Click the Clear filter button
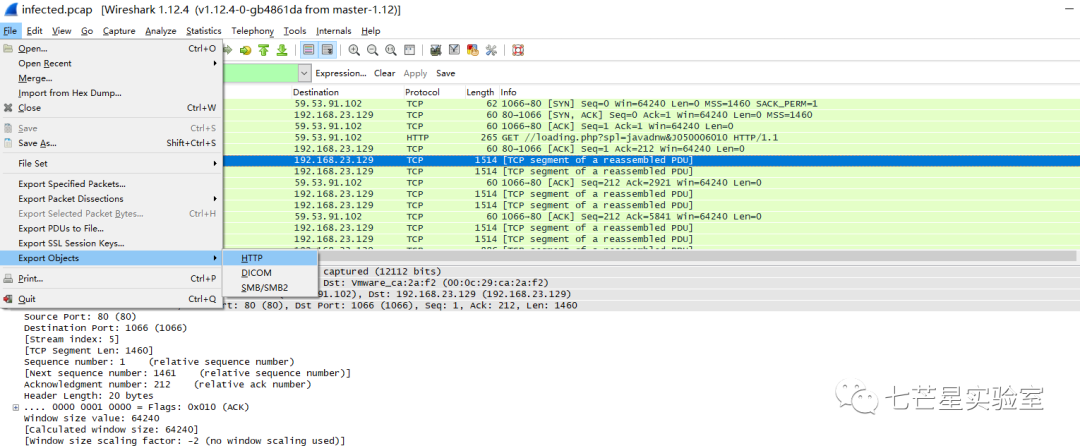This screenshot has height=446, width=1080. (384, 73)
